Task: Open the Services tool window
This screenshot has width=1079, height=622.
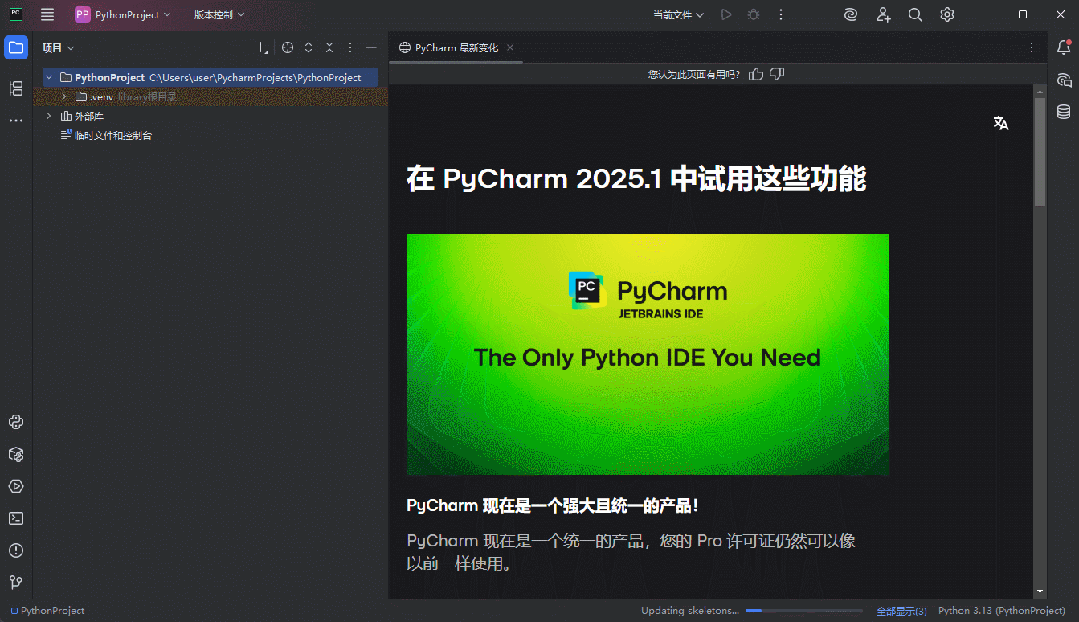Action: pyautogui.click(x=16, y=486)
